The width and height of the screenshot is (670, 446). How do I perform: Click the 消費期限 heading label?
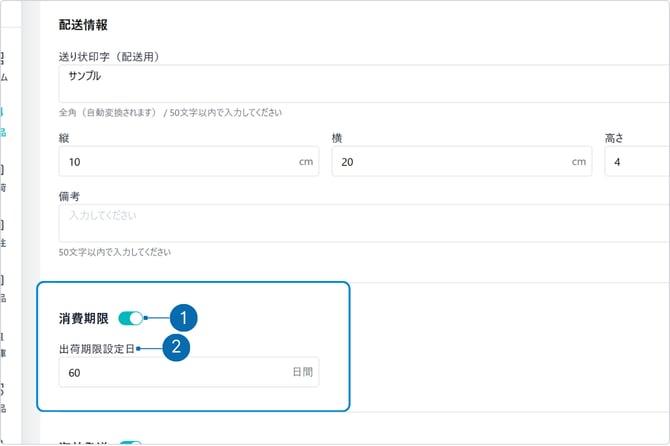84,319
